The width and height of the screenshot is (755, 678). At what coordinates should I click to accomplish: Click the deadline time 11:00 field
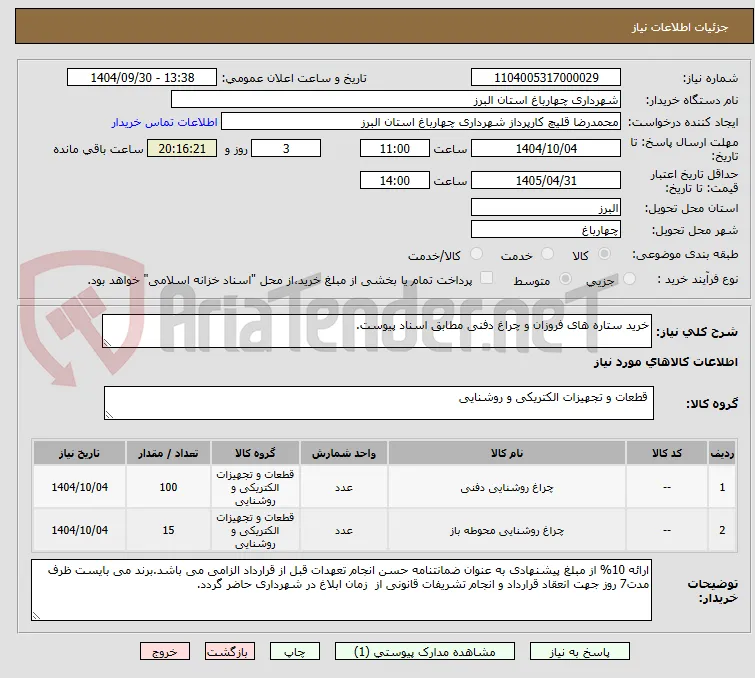pyautogui.click(x=394, y=148)
